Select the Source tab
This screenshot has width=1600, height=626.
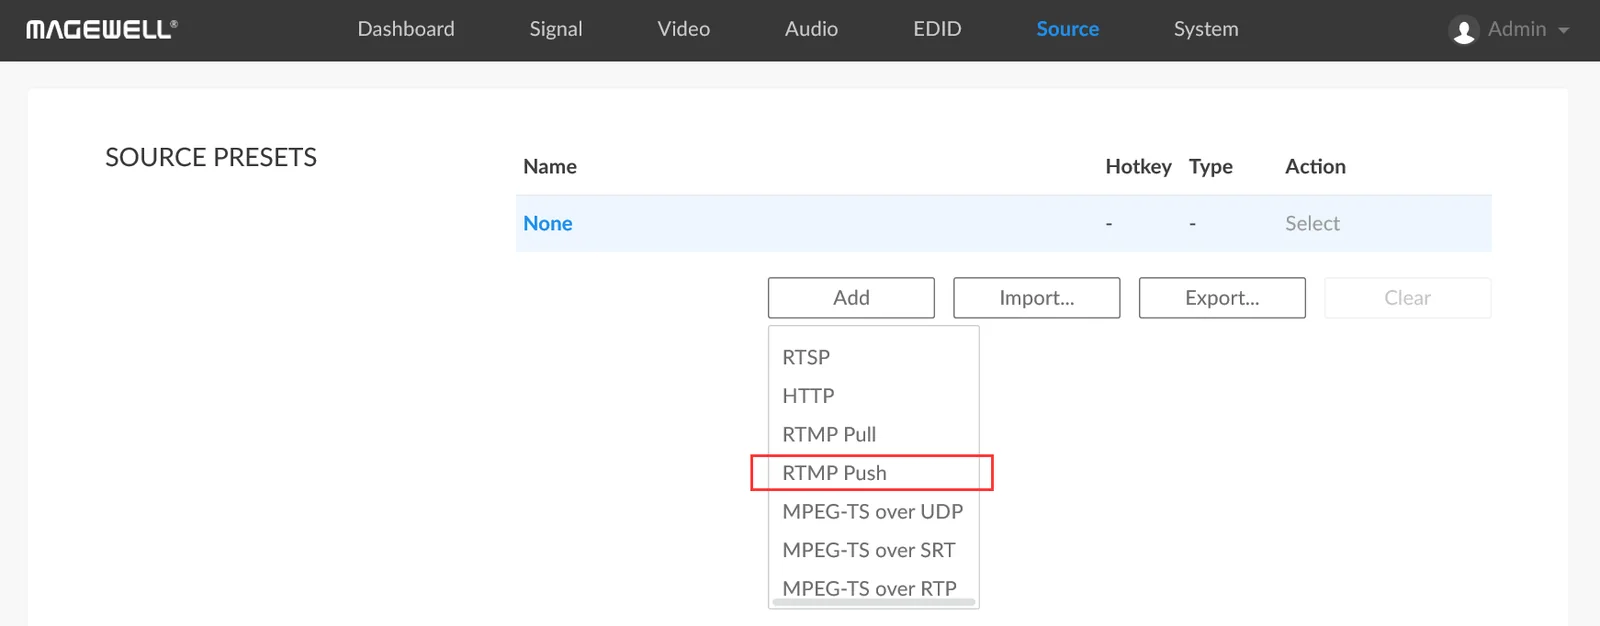[1068, 29]
